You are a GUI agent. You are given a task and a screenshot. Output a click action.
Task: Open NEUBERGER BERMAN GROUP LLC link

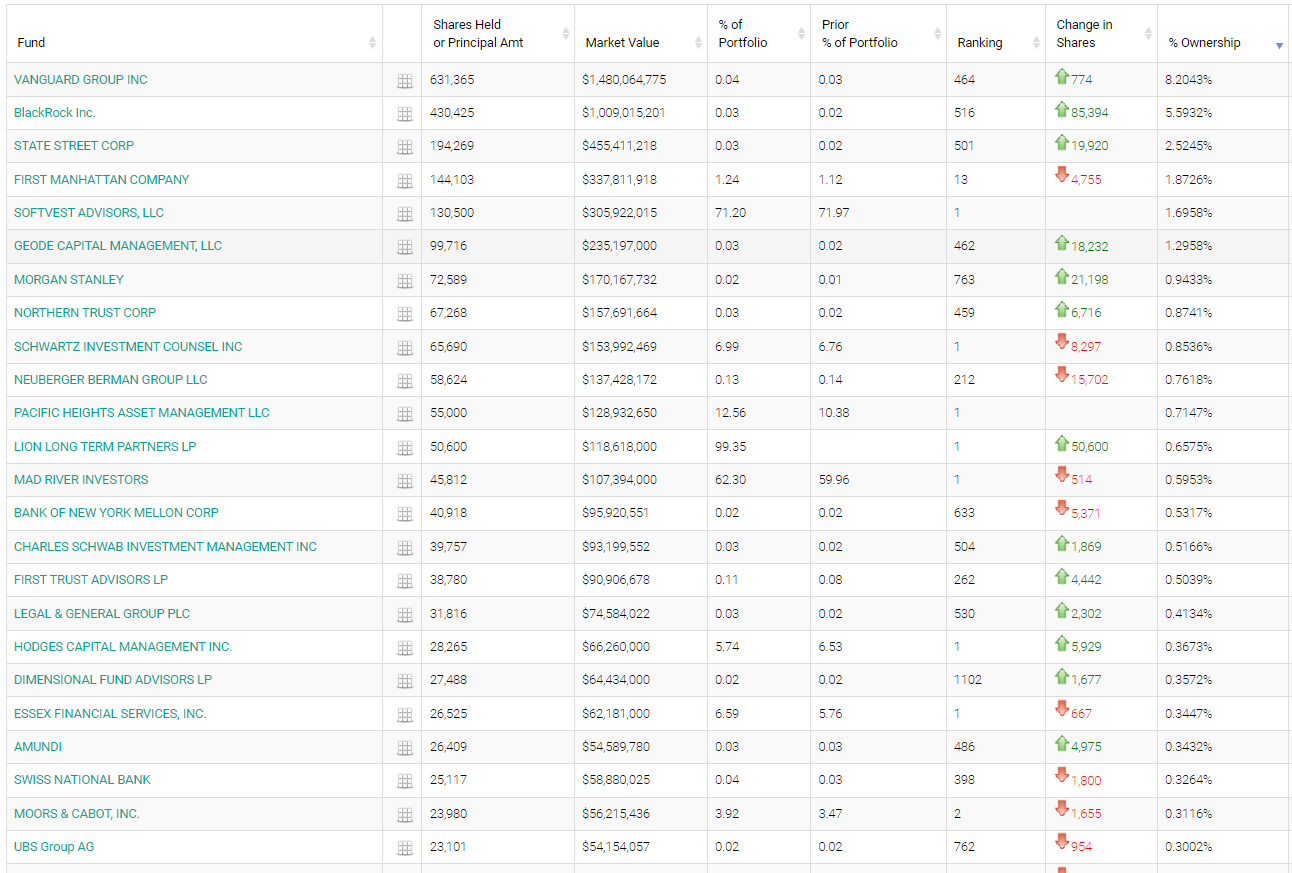point(111,380)
